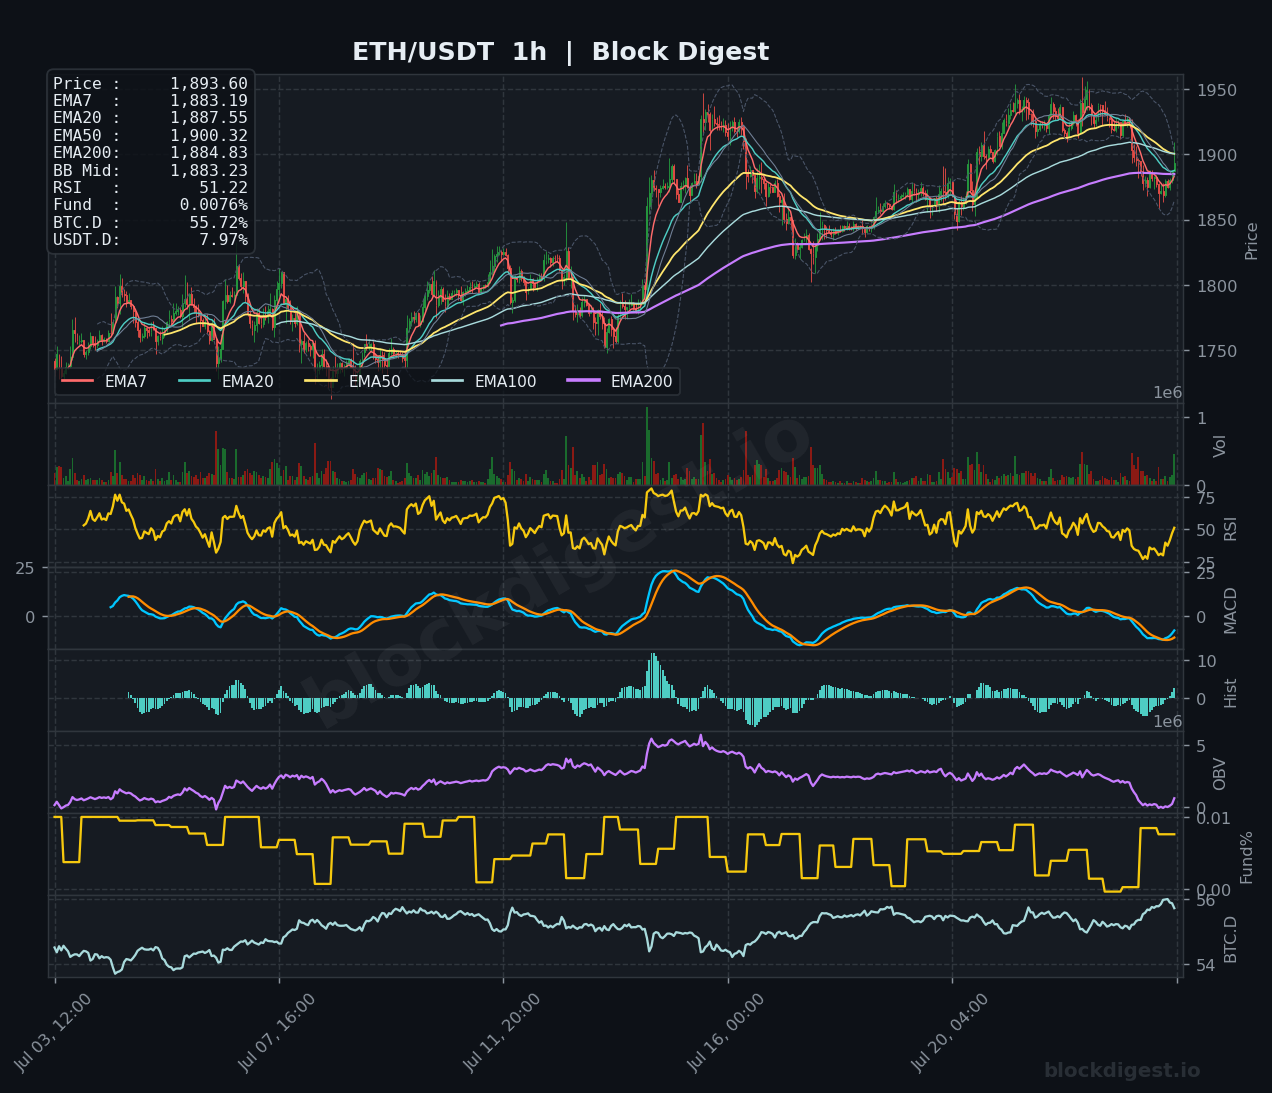
Task: Click the Jul 20, 04:00 time label
Action: (x=951, y=1033)
